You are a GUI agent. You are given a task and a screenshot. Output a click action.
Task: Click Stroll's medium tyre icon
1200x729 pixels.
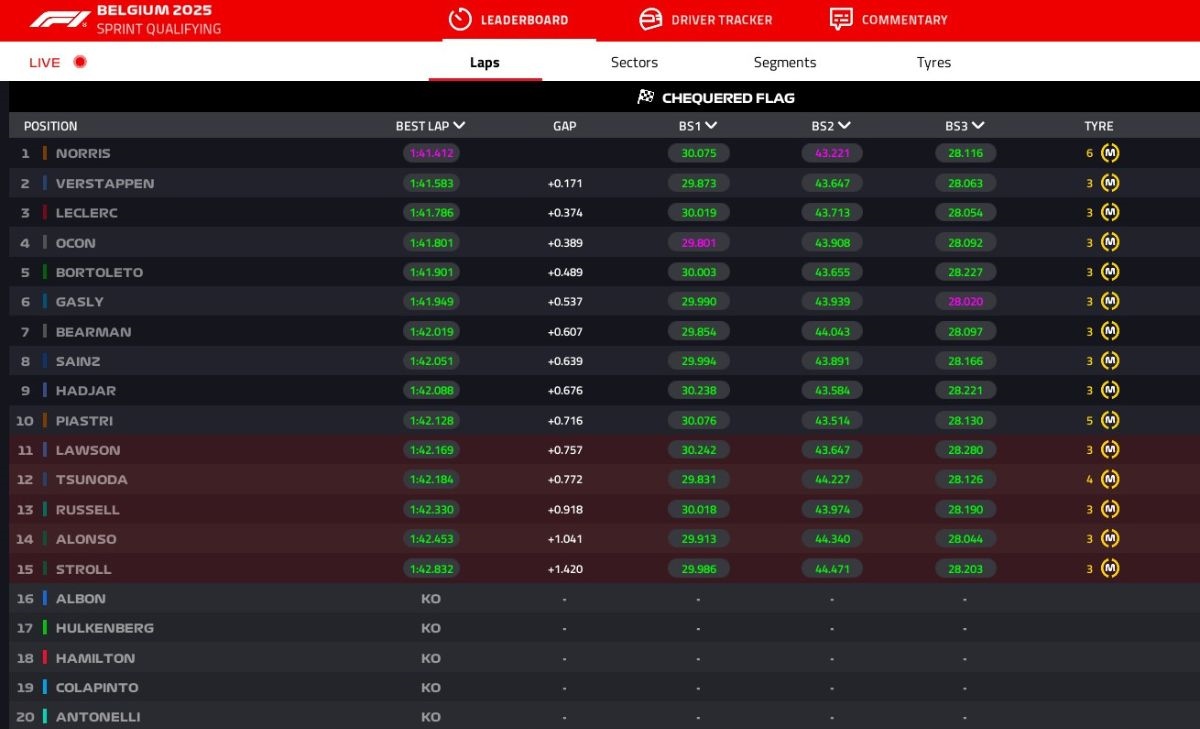(x=1110, y=569)
